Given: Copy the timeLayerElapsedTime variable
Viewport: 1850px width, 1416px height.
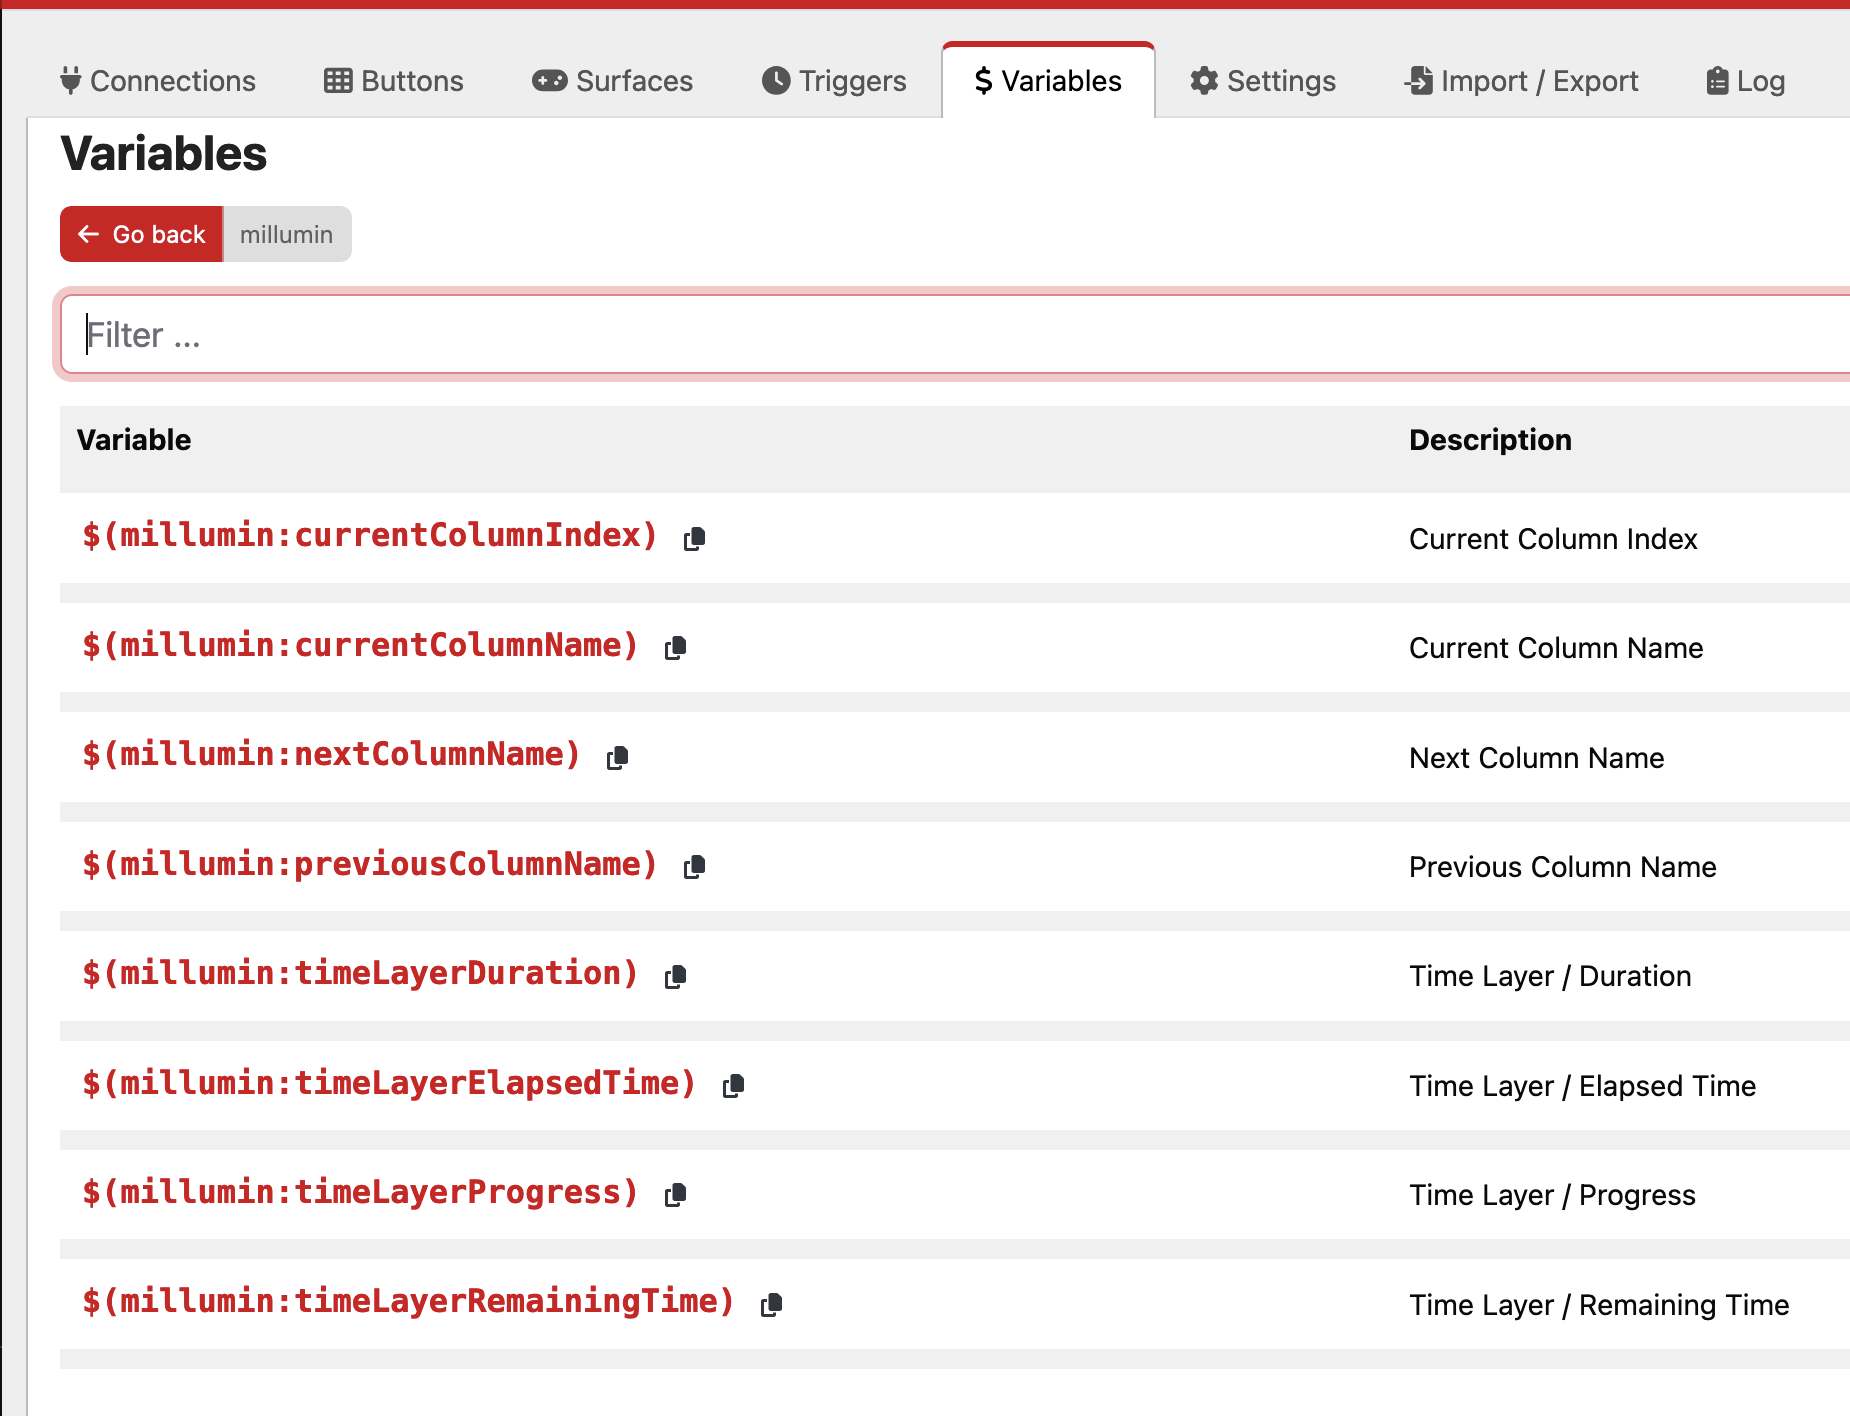Looking at the screenshot, I should click(733, 1086).
